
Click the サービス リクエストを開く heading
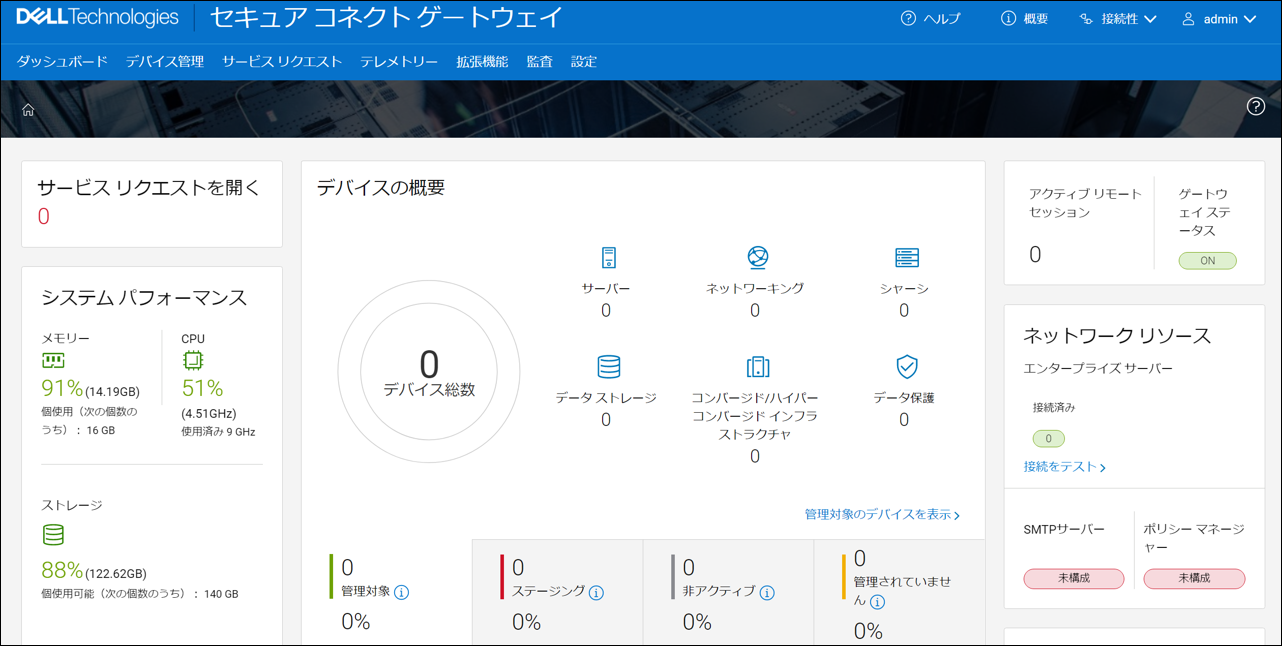point(149,187)
